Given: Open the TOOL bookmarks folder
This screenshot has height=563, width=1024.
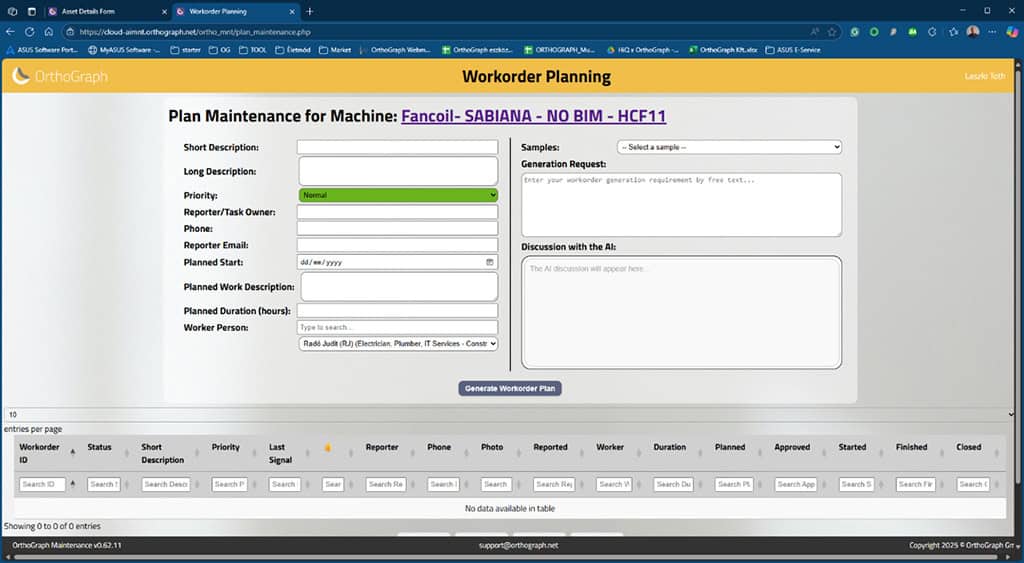Looking at the screenshot, I should click(253, 50).
